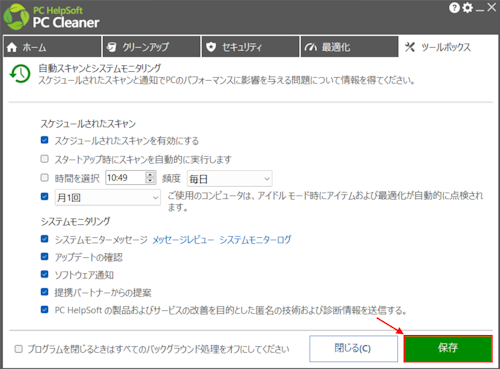
Task: Open the 月1回 idle scan dropdown
Action: click(x=108, y=197)
